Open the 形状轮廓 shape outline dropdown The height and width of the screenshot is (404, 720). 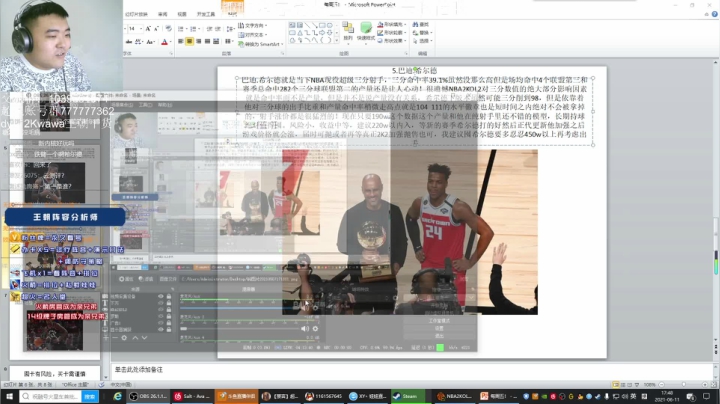click(392, 33)
